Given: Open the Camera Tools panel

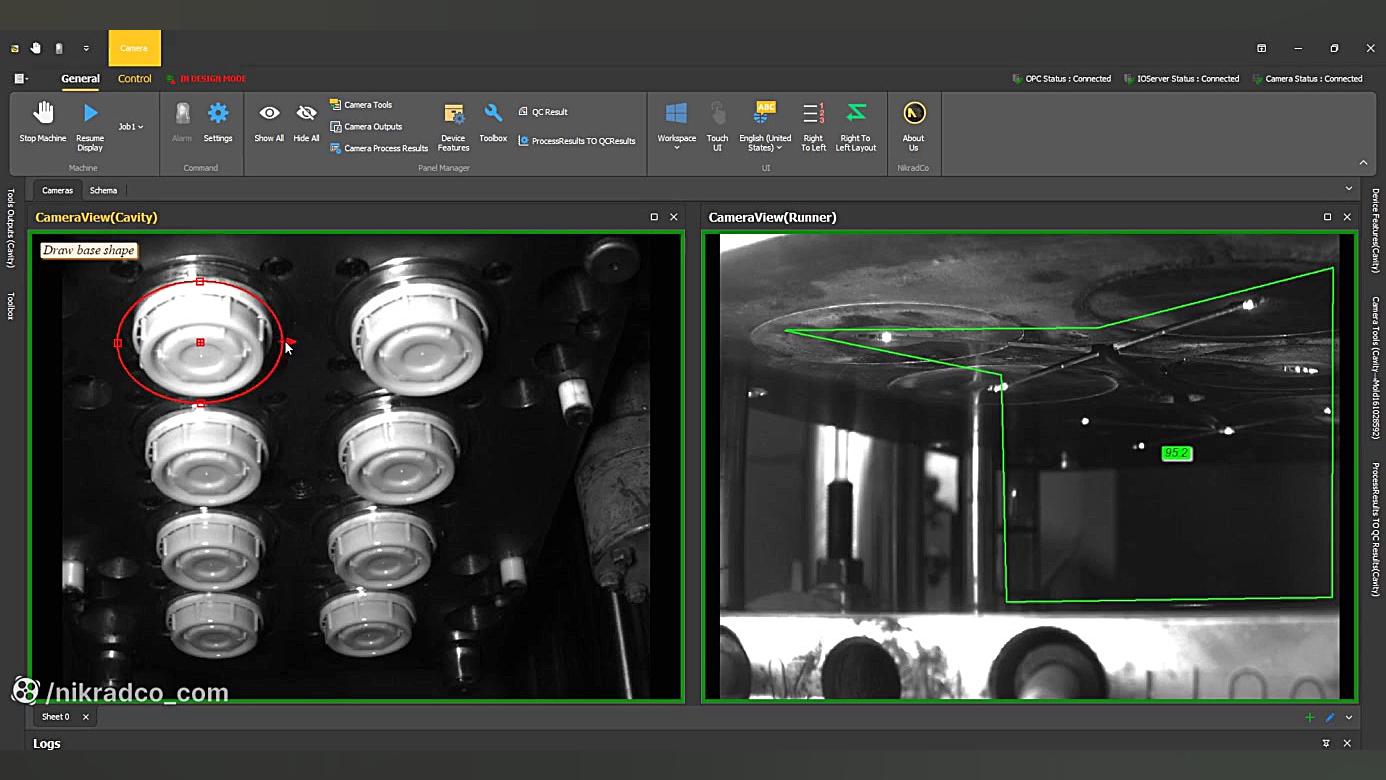Looking at the screenshot, I should point(361,105).
